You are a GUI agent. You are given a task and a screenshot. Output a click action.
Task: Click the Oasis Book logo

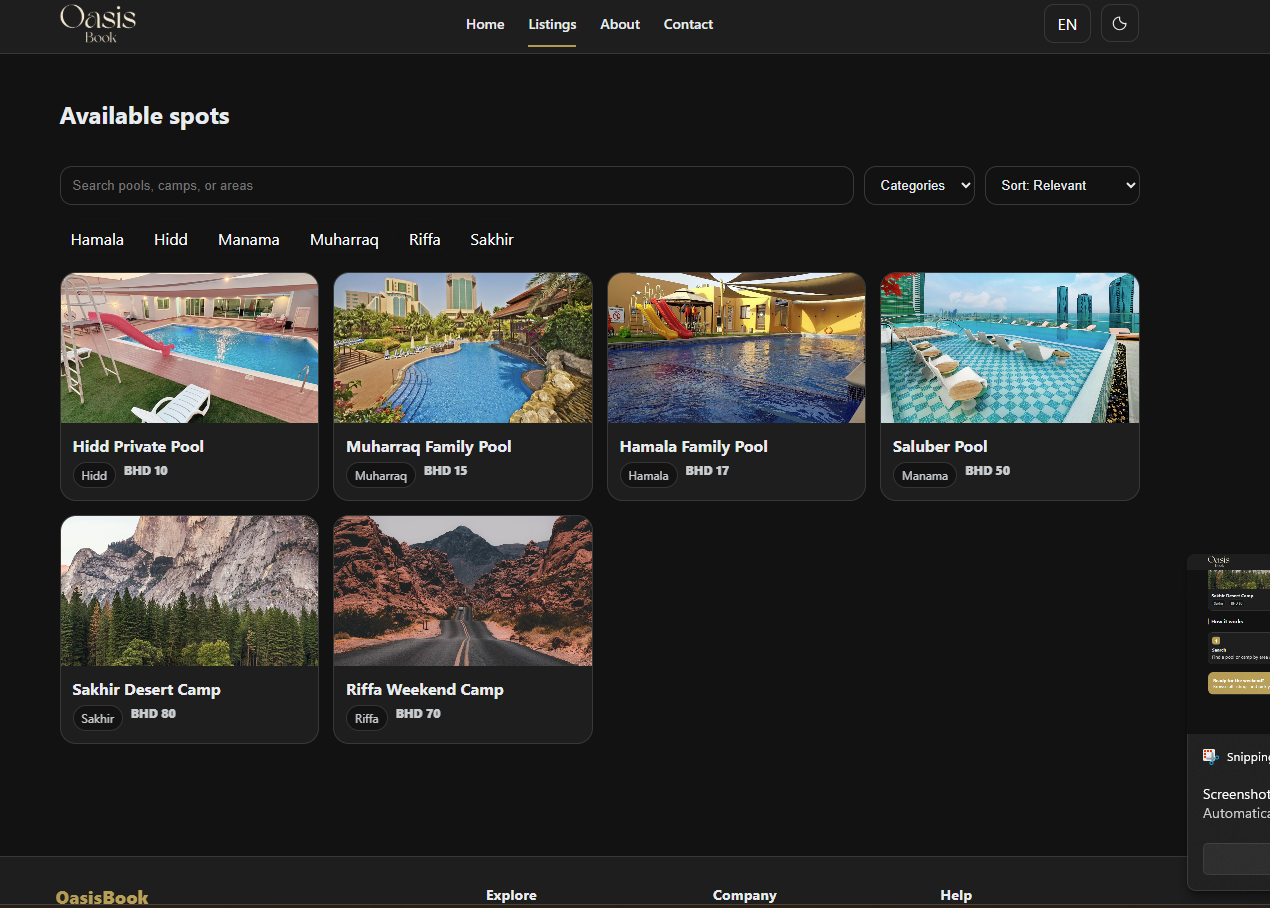98,23
